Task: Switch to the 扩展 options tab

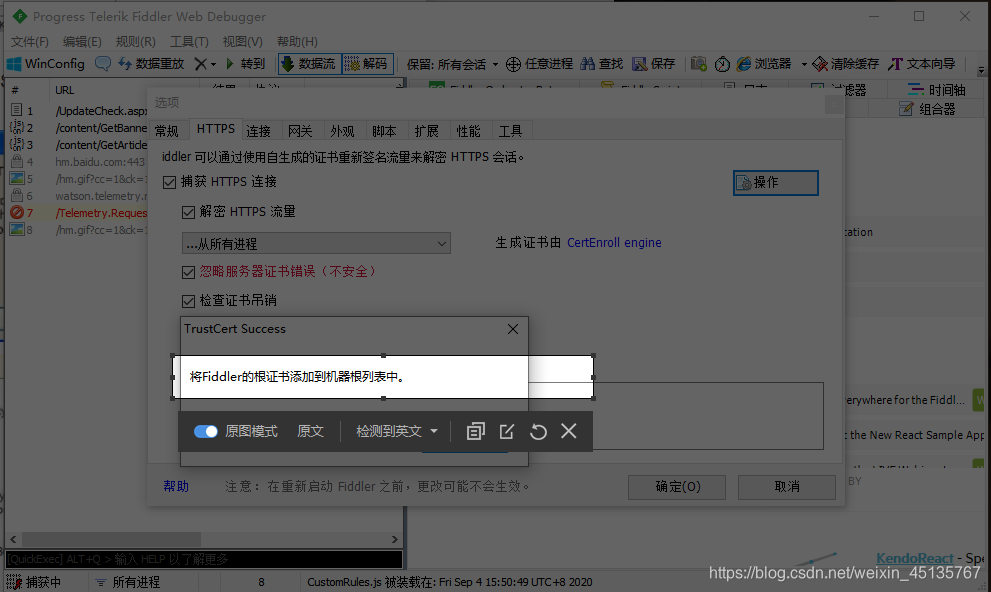Action: tap(427, 131)
